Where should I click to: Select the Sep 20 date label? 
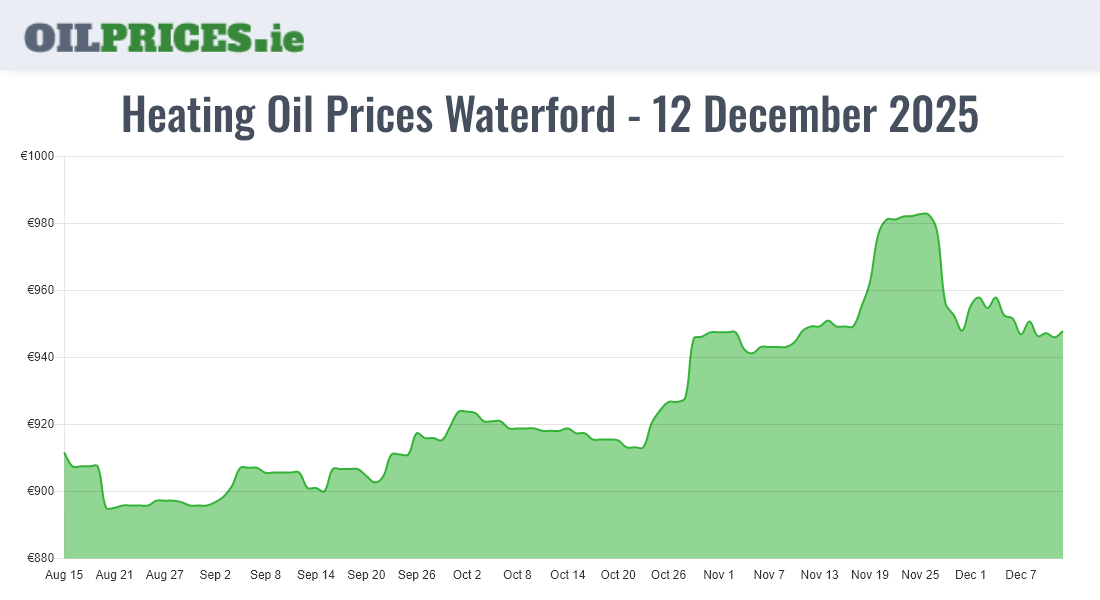[366, 575]
